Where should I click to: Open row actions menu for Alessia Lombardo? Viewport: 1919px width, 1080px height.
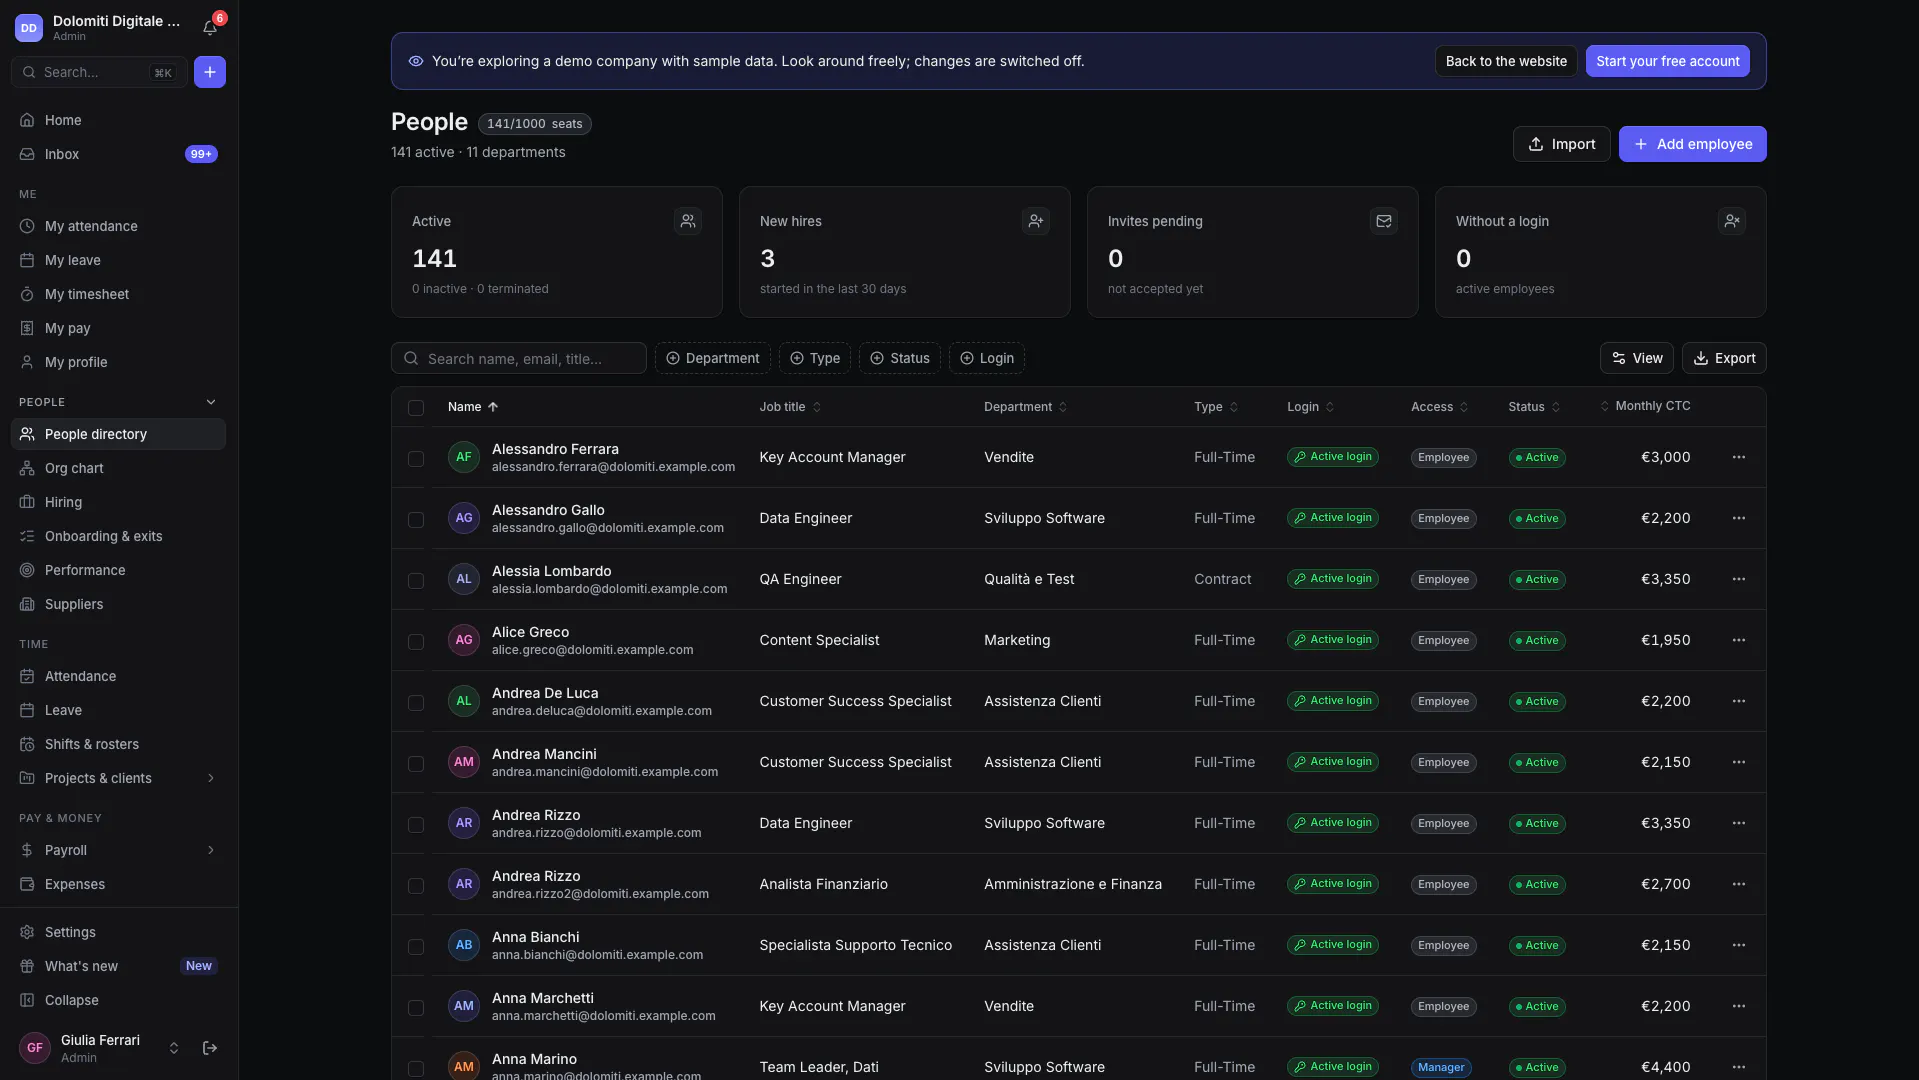pyautogui.click(x=1739, y=579)
